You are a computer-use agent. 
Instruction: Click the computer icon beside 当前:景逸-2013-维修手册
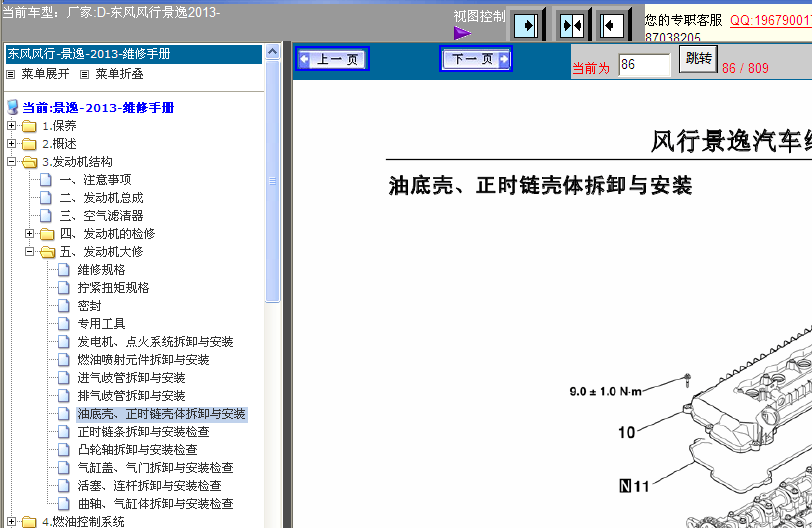pyautogui.click(x=13, y=107)
